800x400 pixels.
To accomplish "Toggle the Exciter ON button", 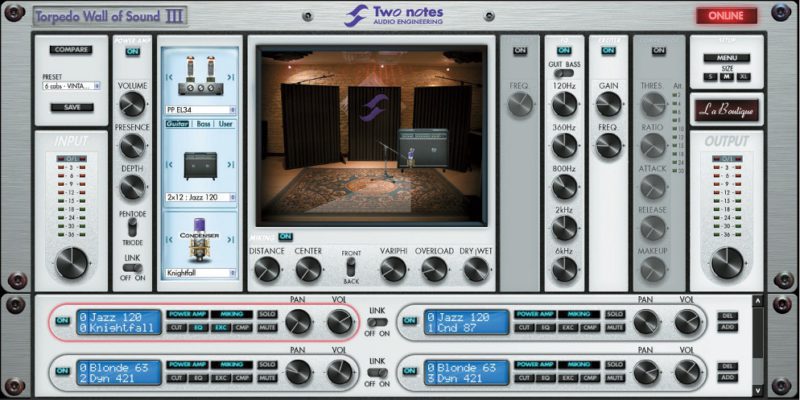I will 608,51.
